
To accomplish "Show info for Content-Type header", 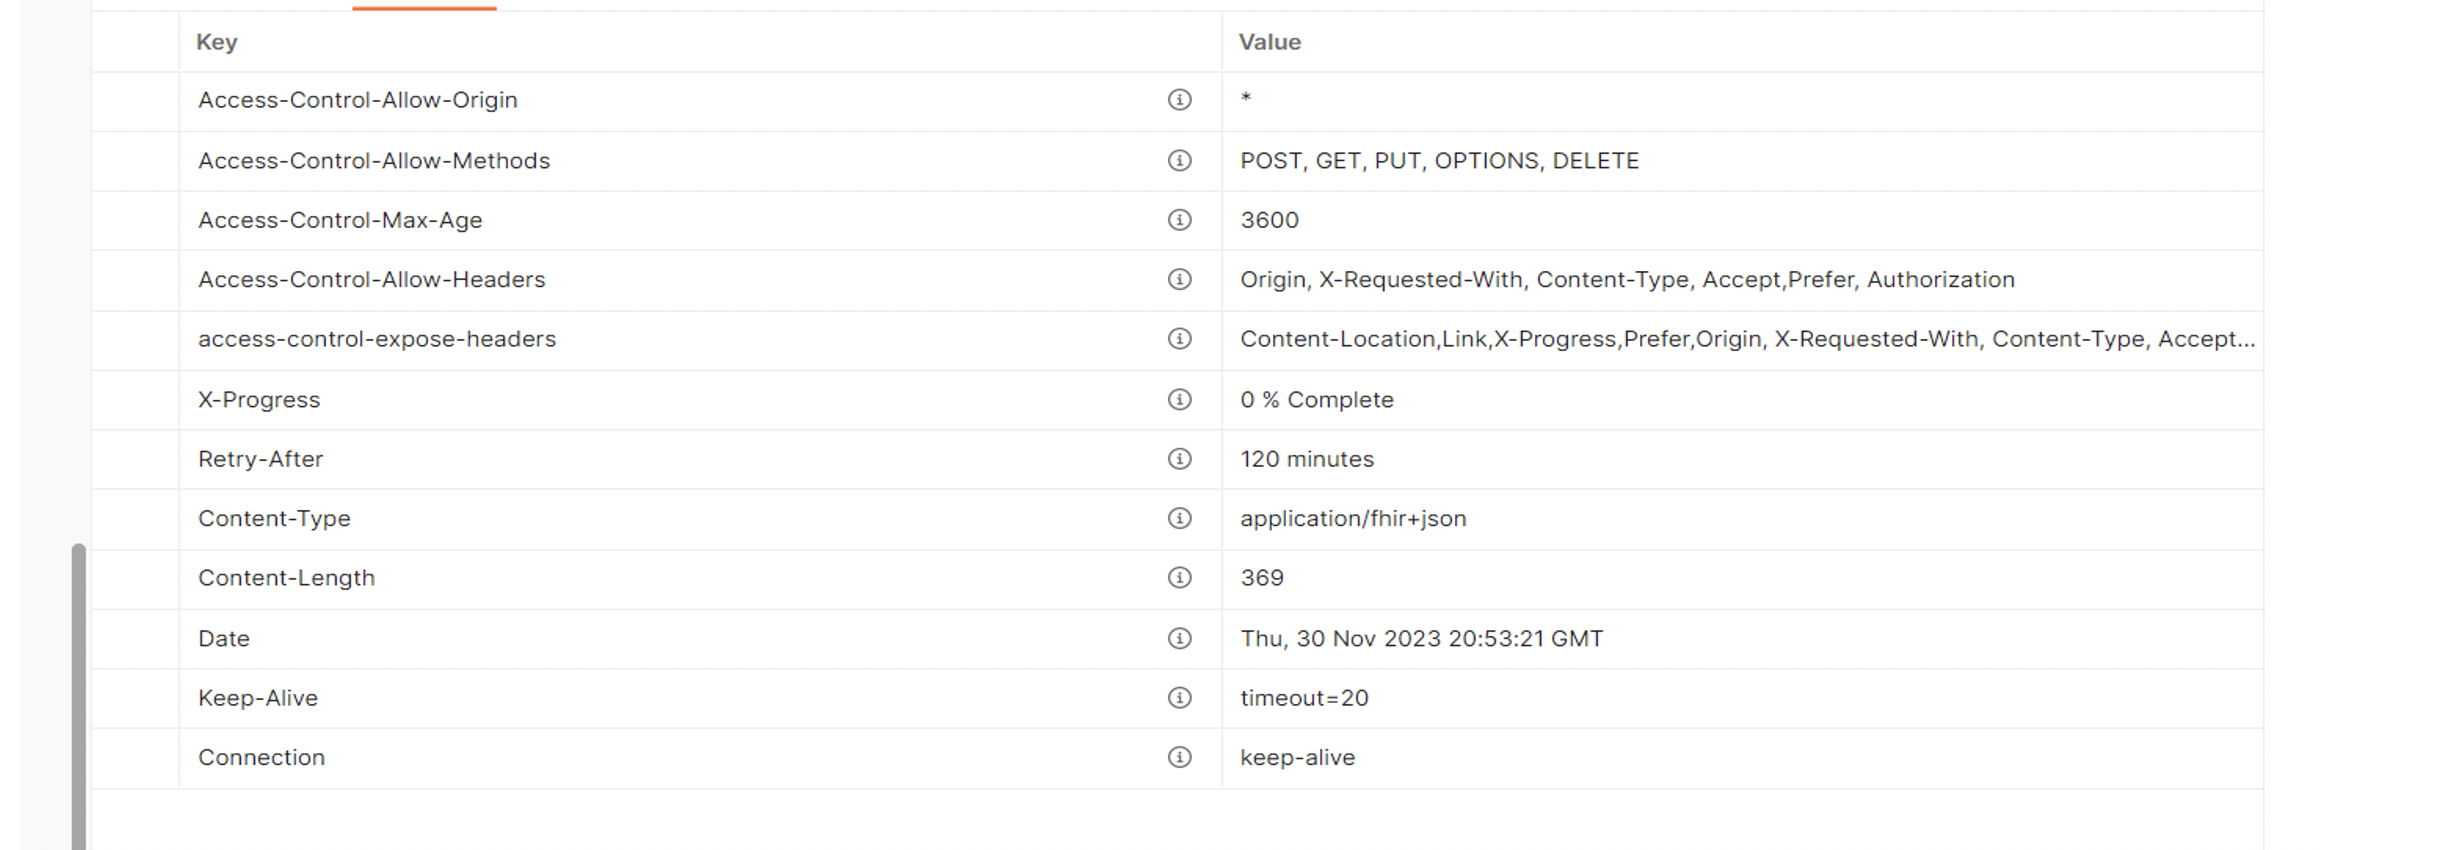I will (x=1179, y=518).
